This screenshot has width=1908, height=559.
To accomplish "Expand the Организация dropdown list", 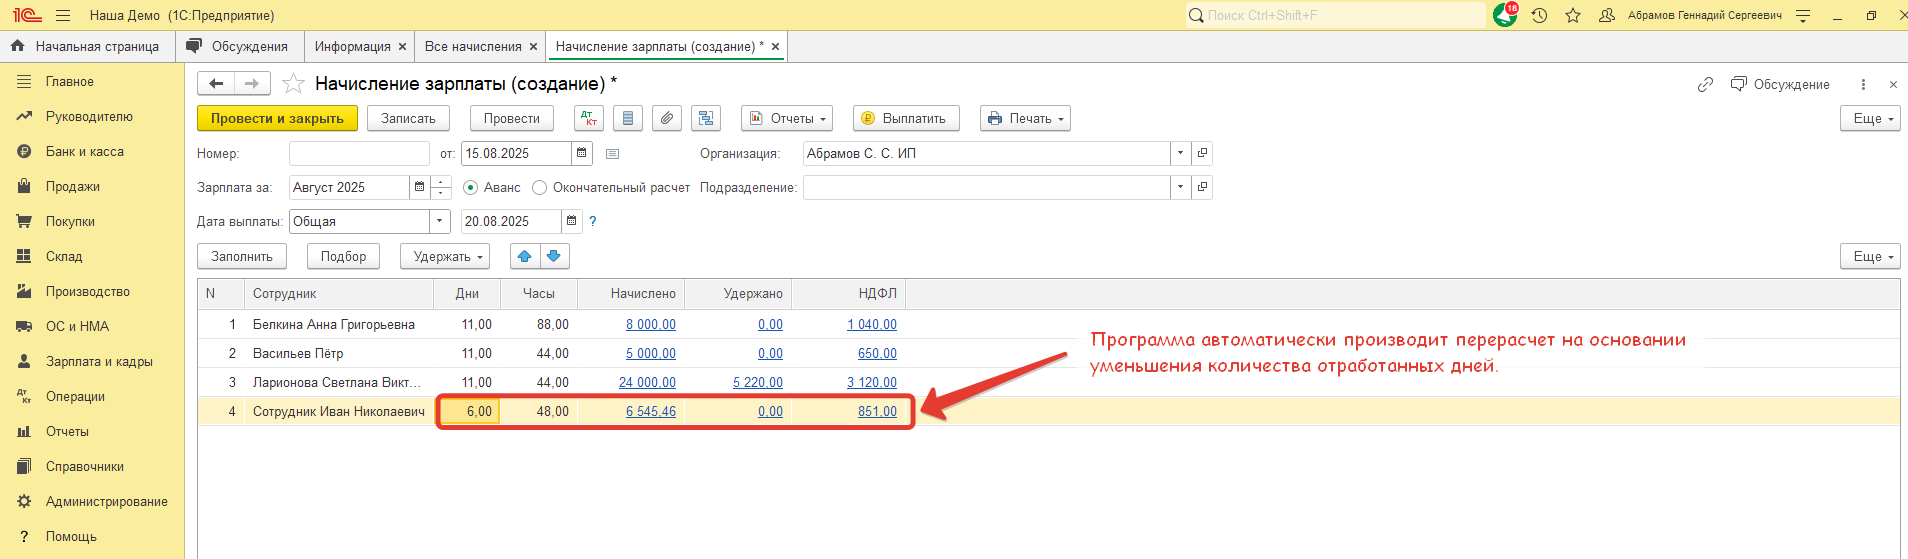I will (x=1180, y=153).
